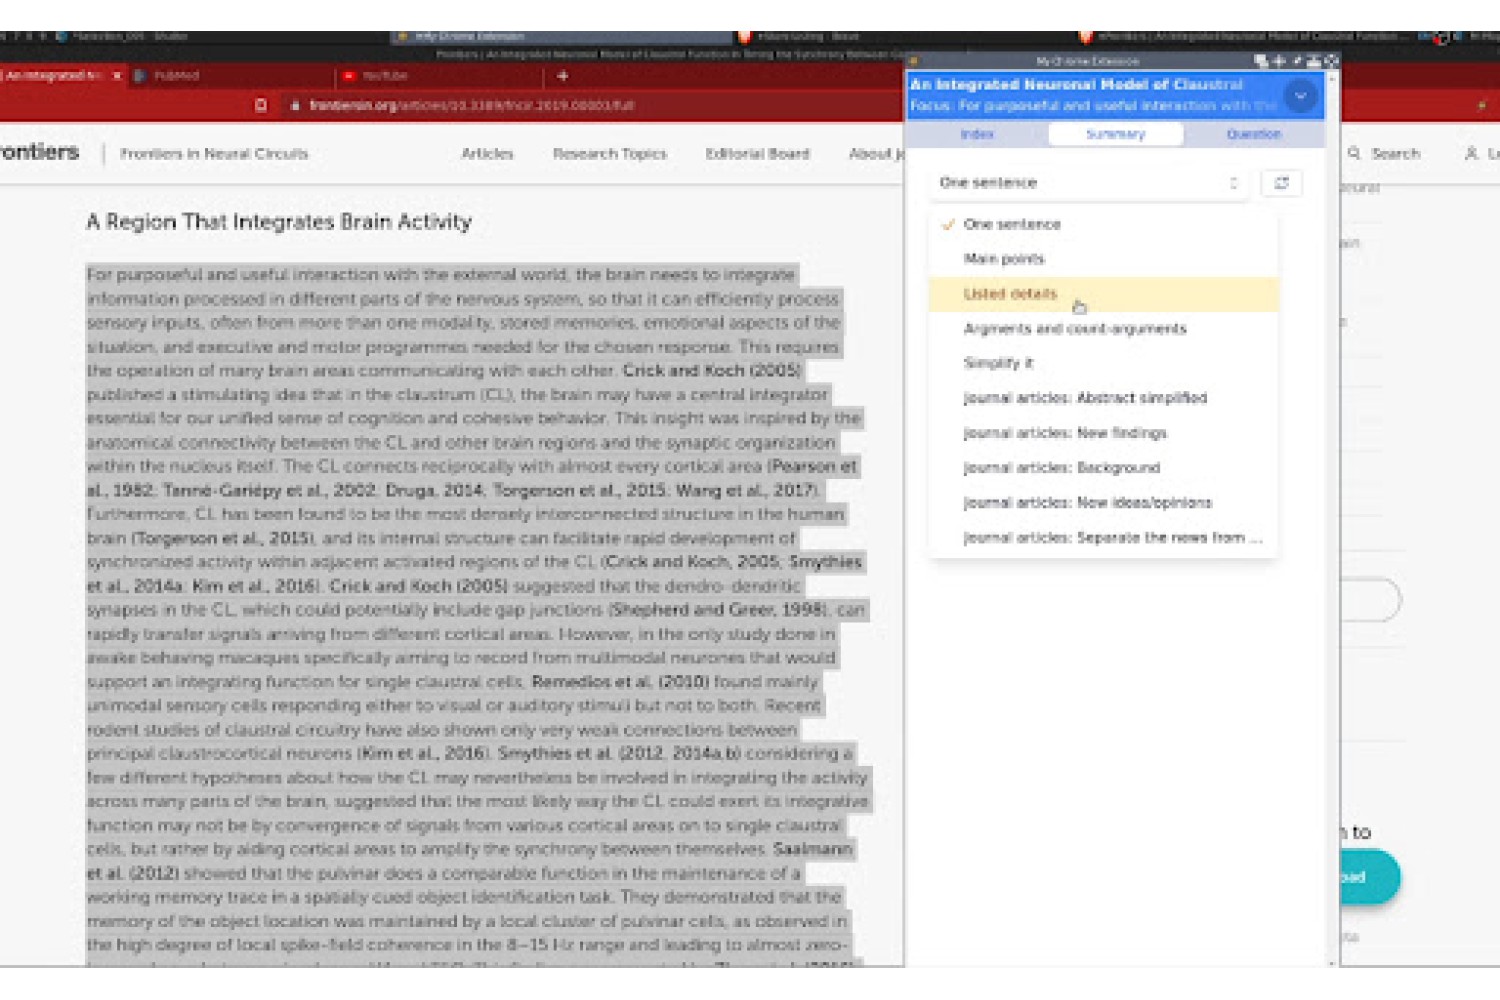The height and width of the screenshot is (1000, 1500).
Task: Switch to the Index tab in extension
Action: point(977,134)
